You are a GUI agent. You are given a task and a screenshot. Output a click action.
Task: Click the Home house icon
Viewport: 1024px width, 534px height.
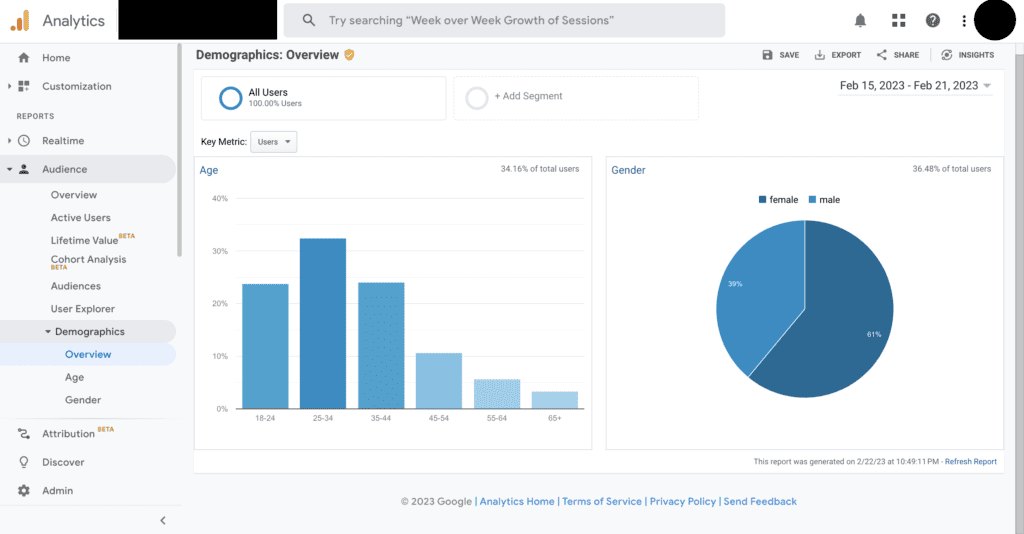point(24,57)
